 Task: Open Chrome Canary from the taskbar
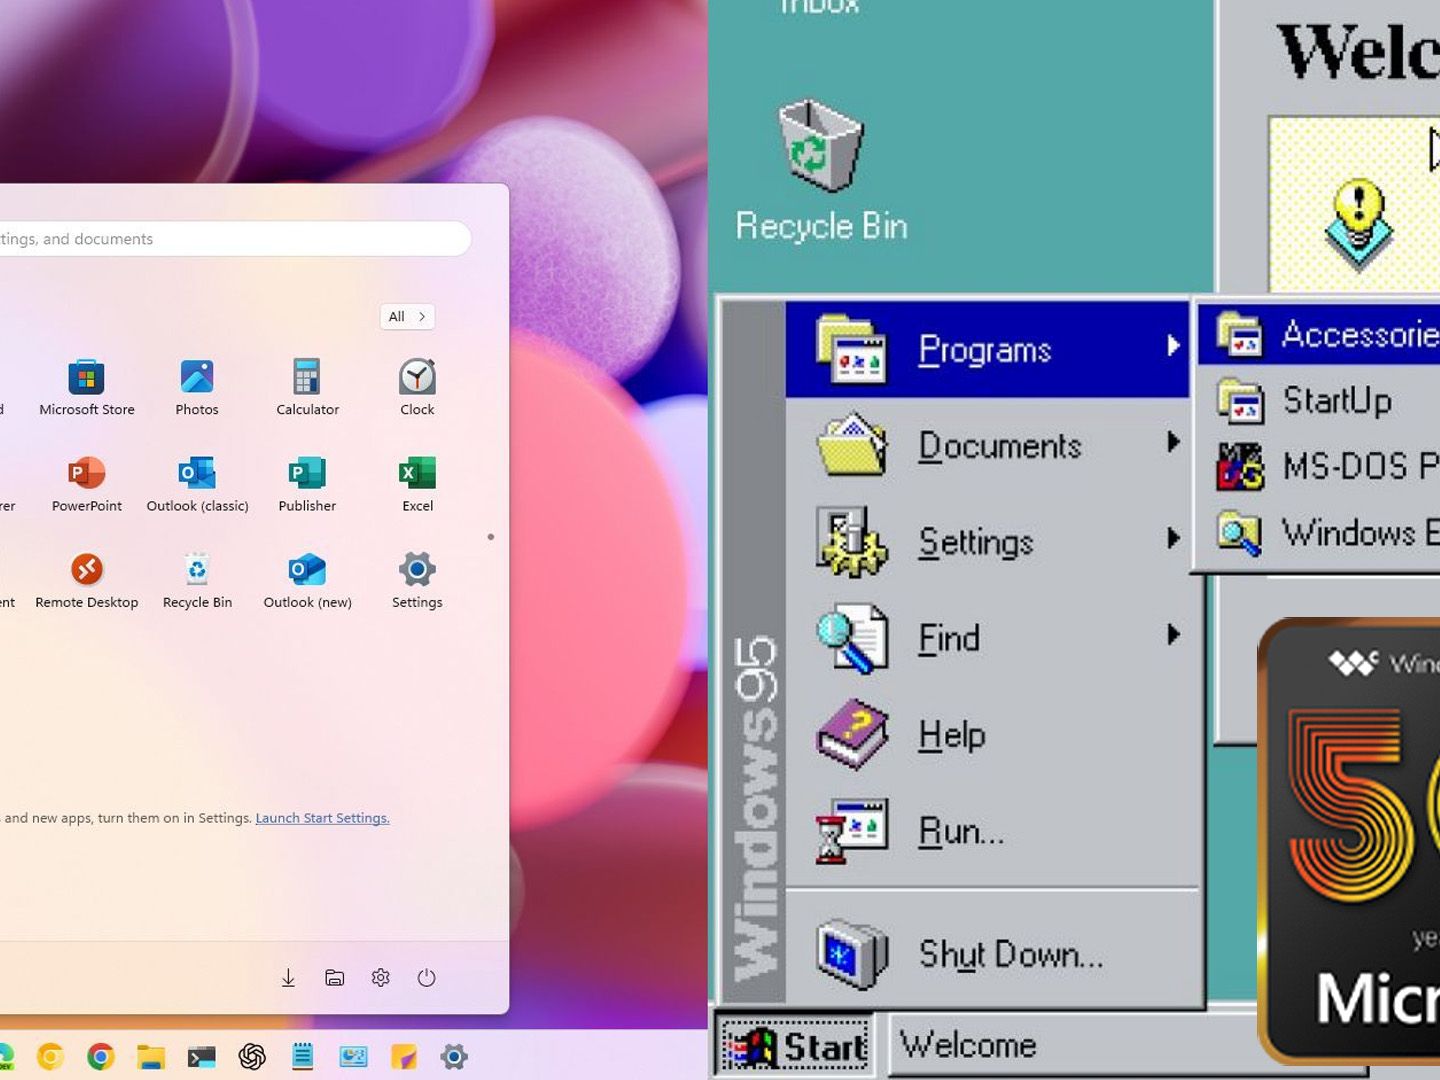click(x=50, y=1056)
